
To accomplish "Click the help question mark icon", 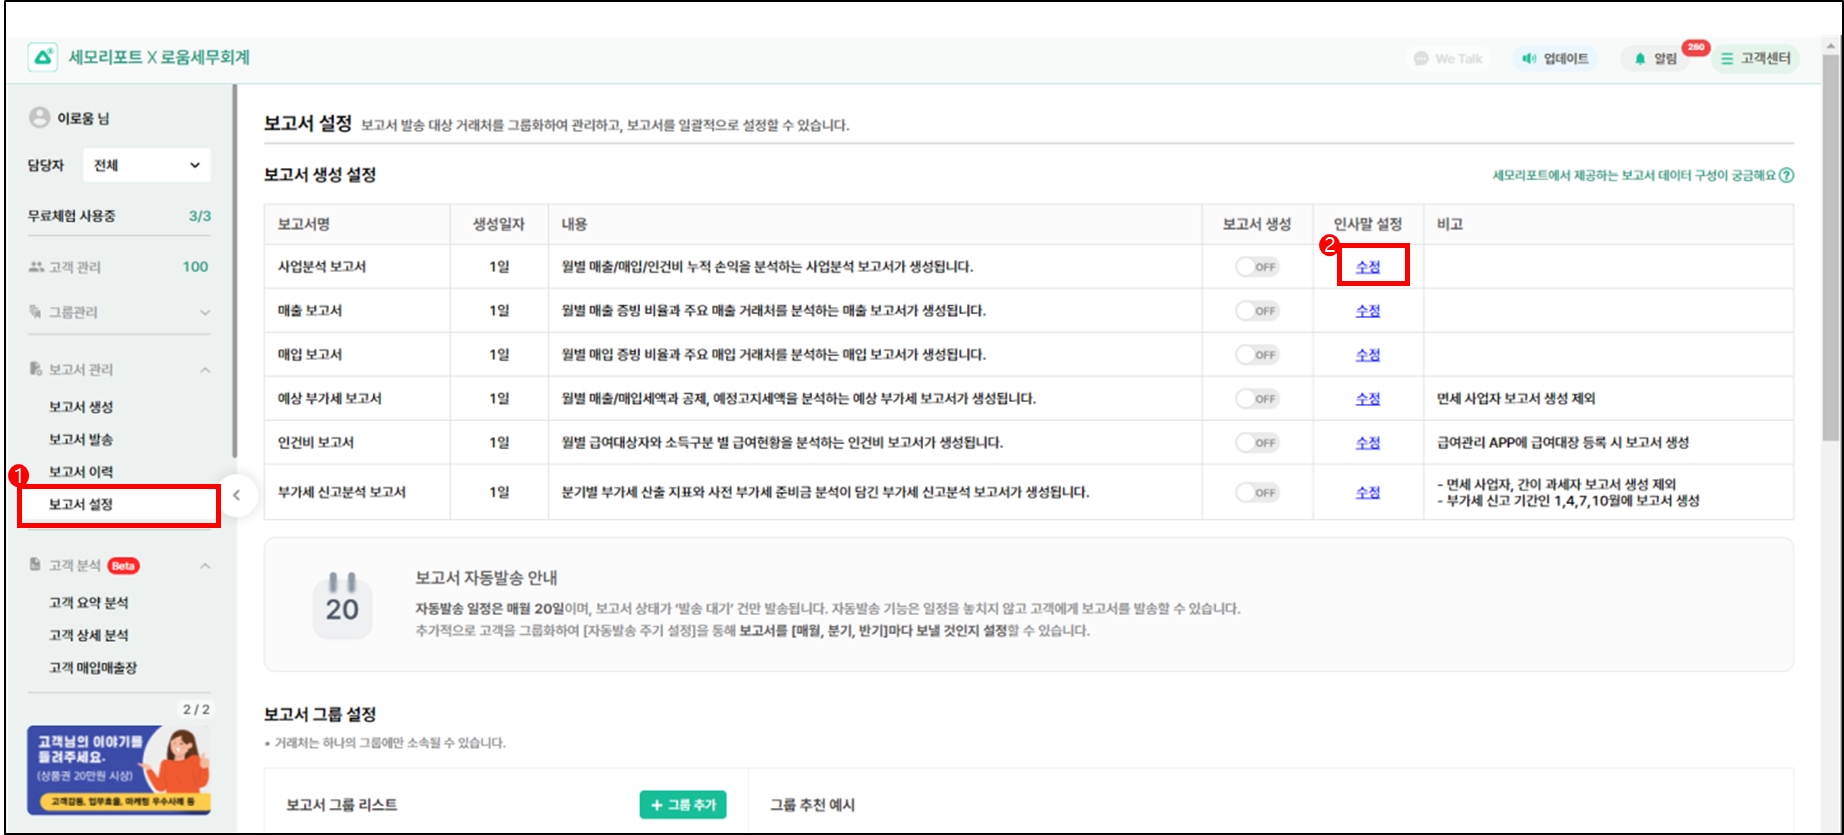I will point(1786,175).
